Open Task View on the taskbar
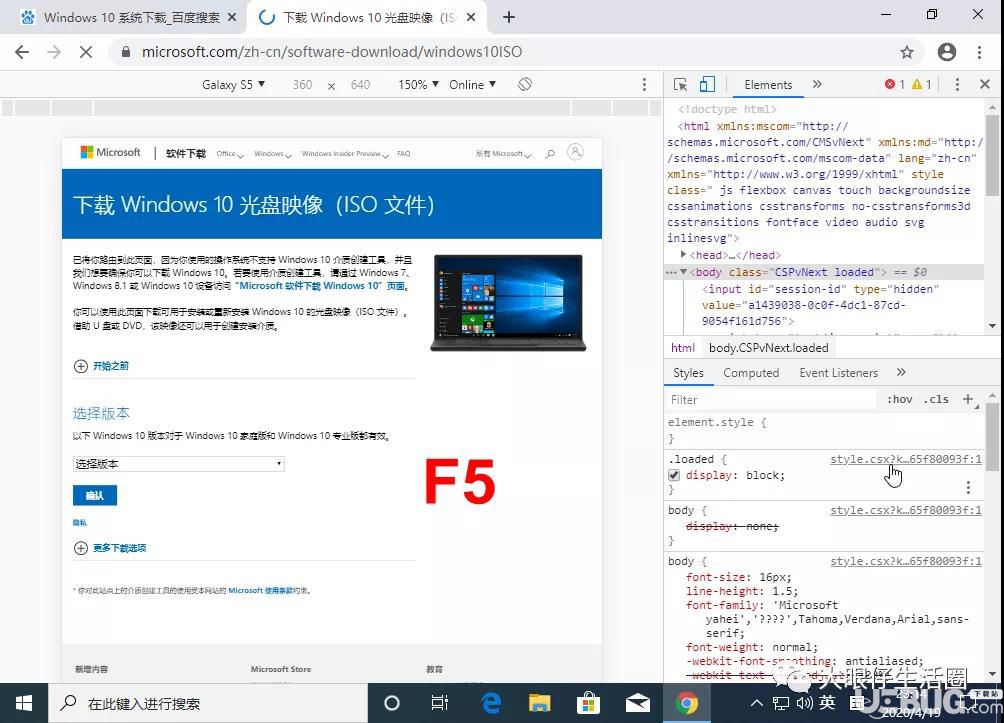The width and height of the screenshot is (1004, 723). coord(440,703)
